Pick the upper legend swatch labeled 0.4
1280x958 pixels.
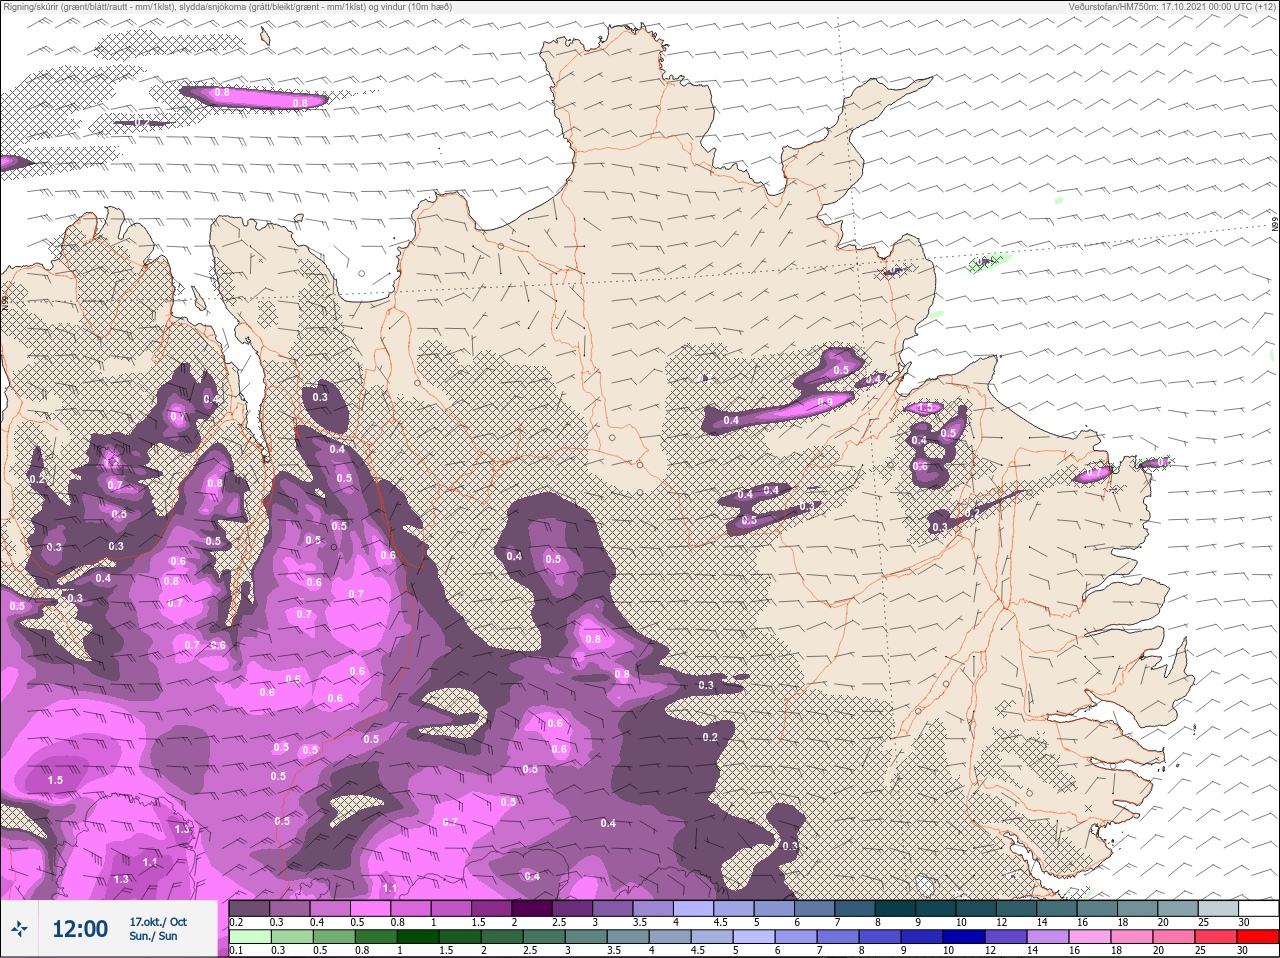tap(330, 908)
